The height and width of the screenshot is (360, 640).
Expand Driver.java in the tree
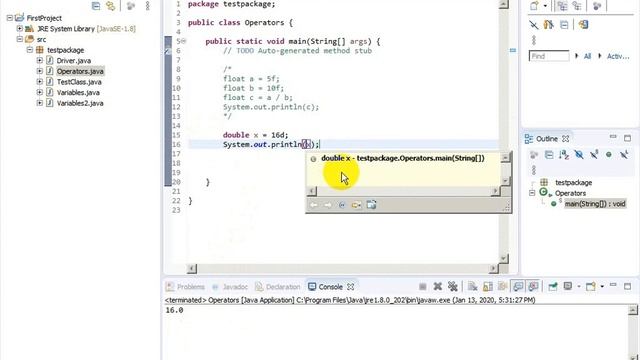(x=40, y=60)
